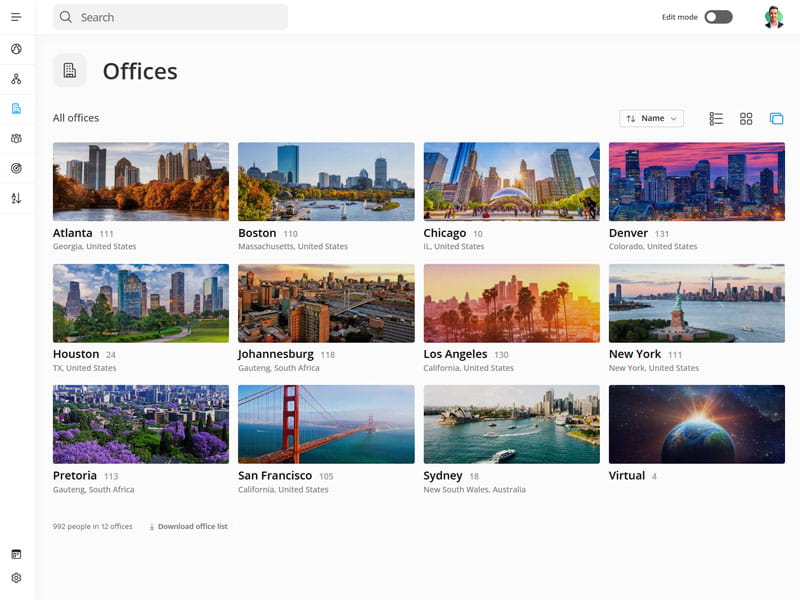
Task: Open the dashboard compass icon in sidebar
Action: (x=15, y=48)
